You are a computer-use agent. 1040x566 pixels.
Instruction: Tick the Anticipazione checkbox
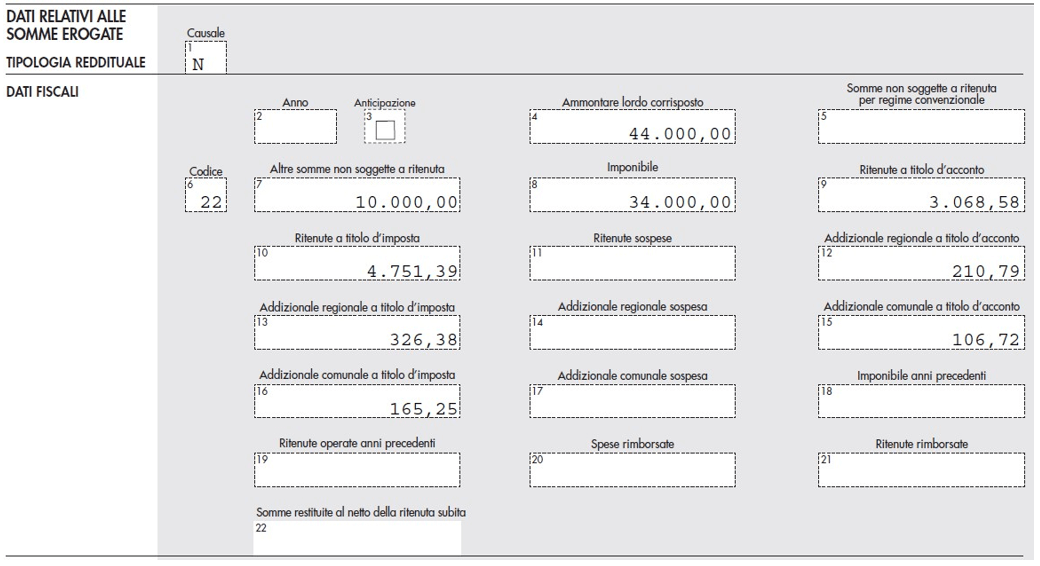[x=385, y=129]
